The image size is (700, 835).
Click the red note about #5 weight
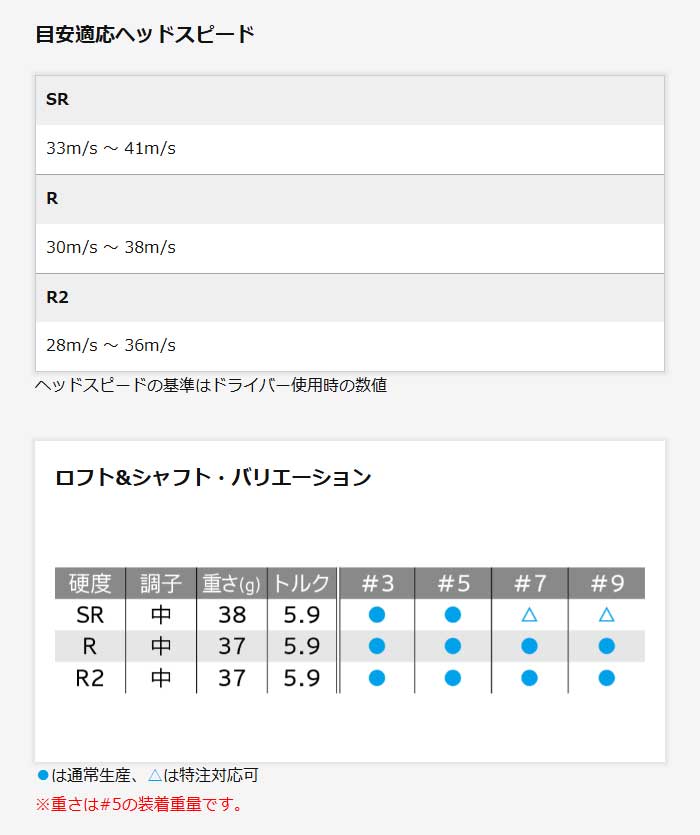(x=139, y=803)
